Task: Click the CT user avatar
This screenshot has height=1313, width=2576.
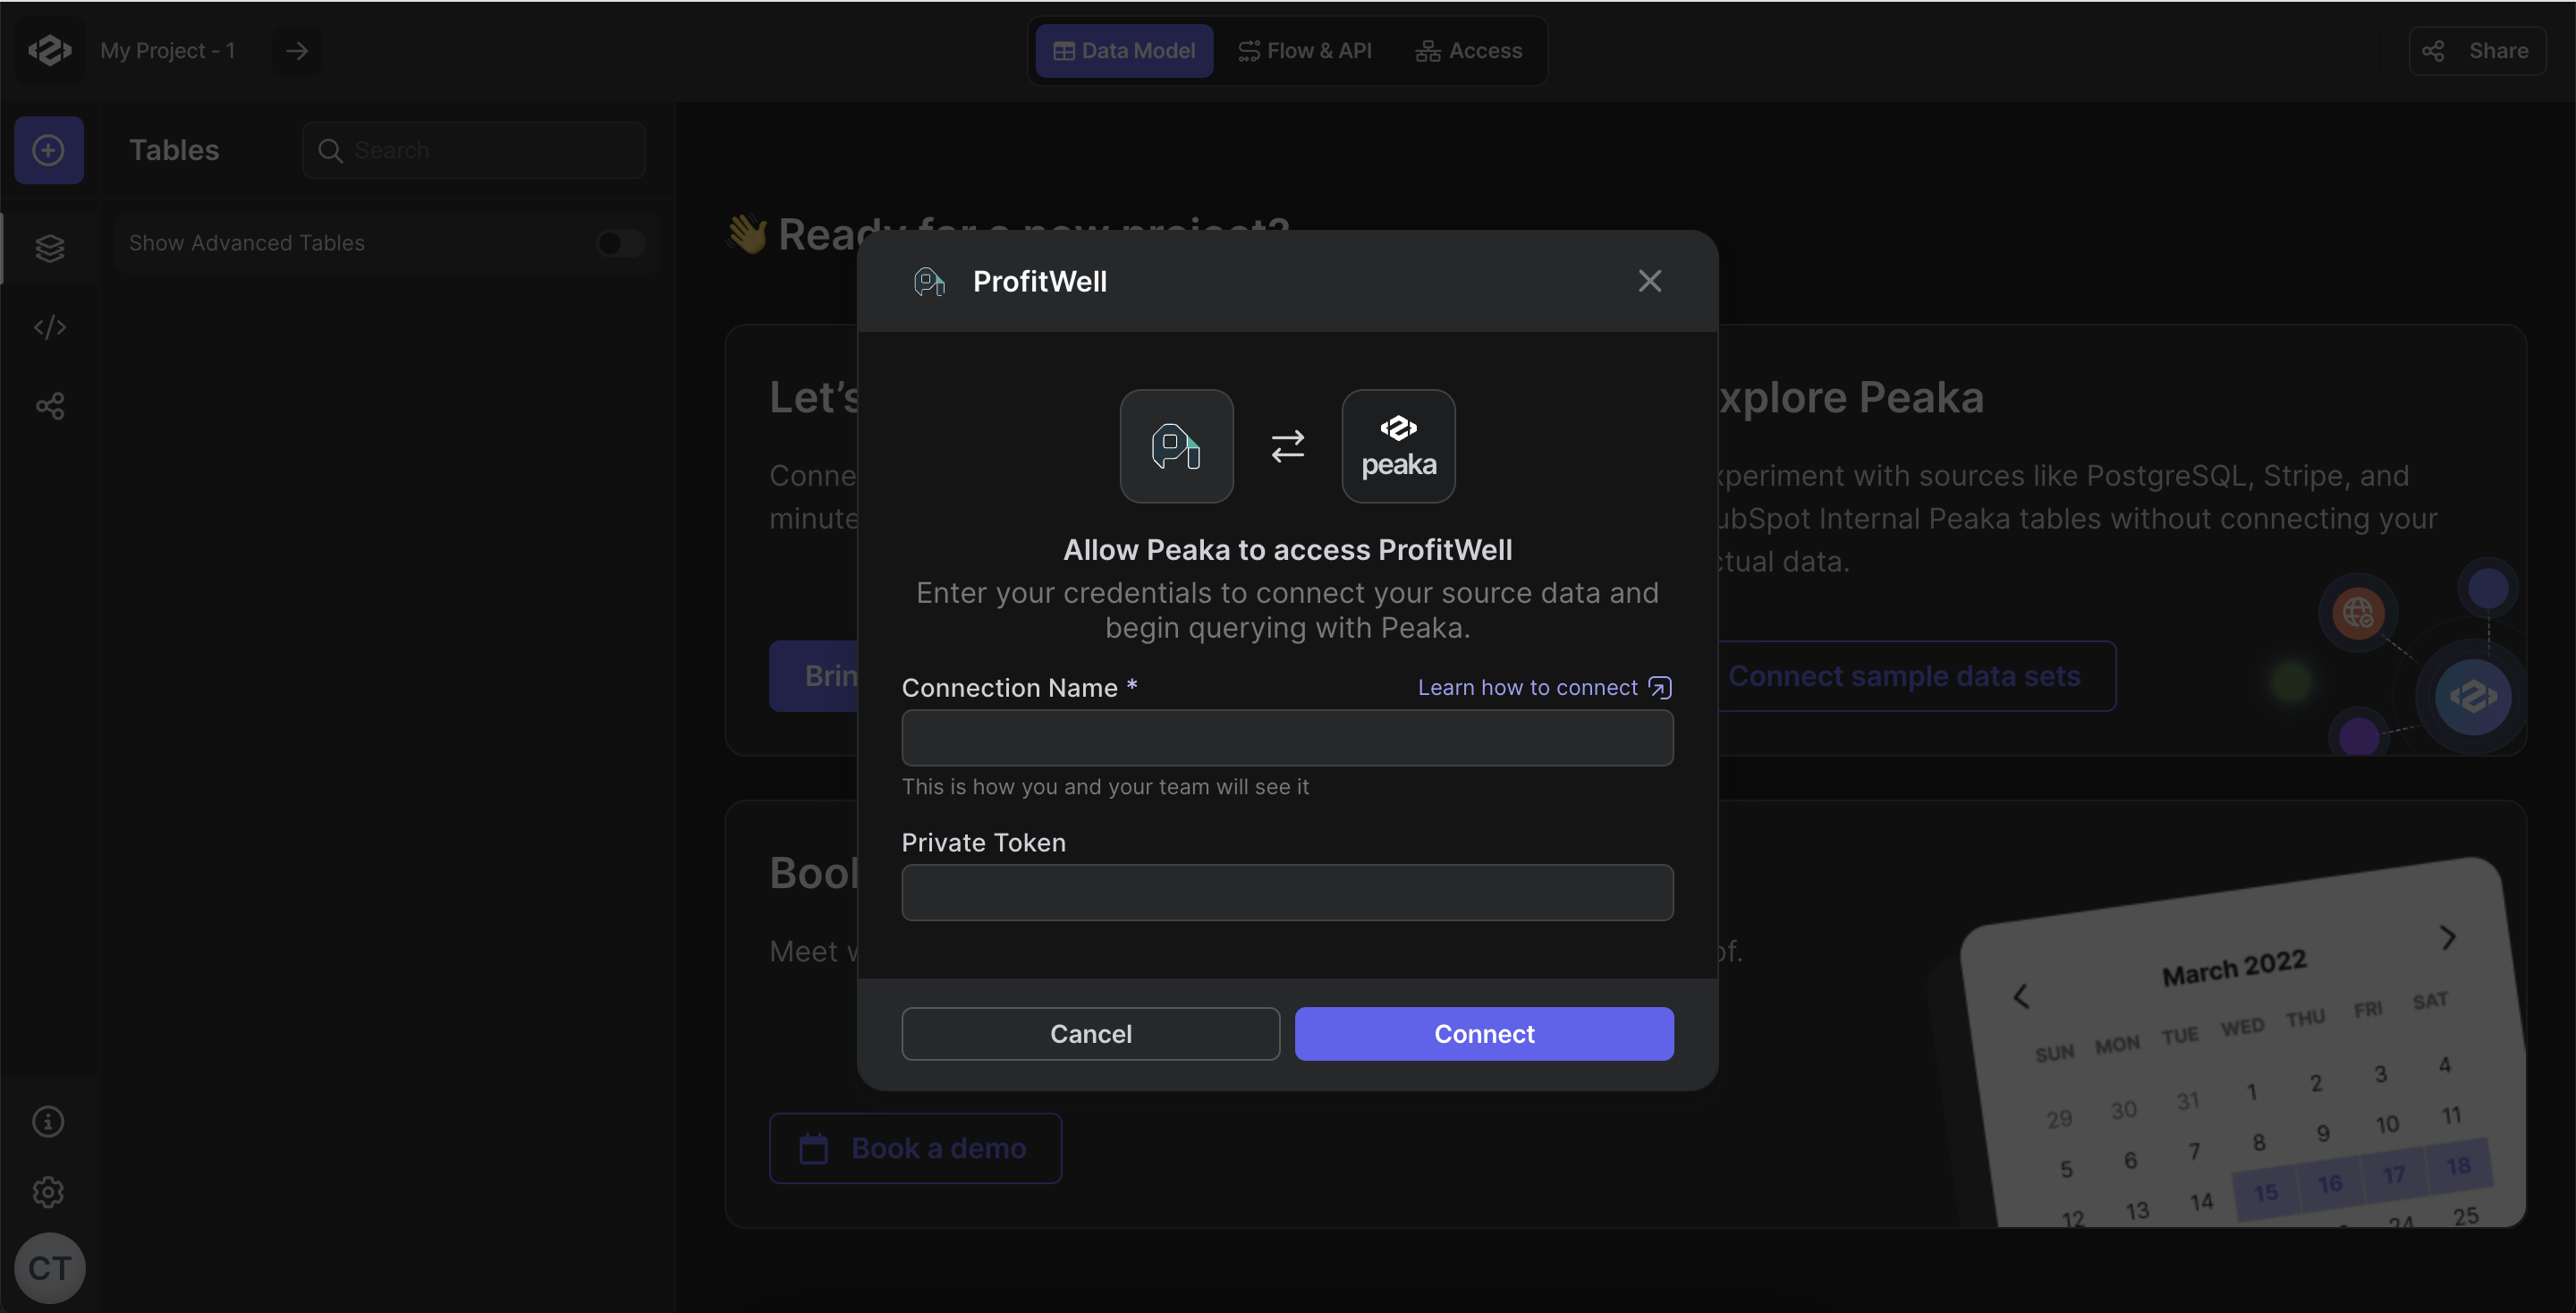Action: click(49, 1268)
